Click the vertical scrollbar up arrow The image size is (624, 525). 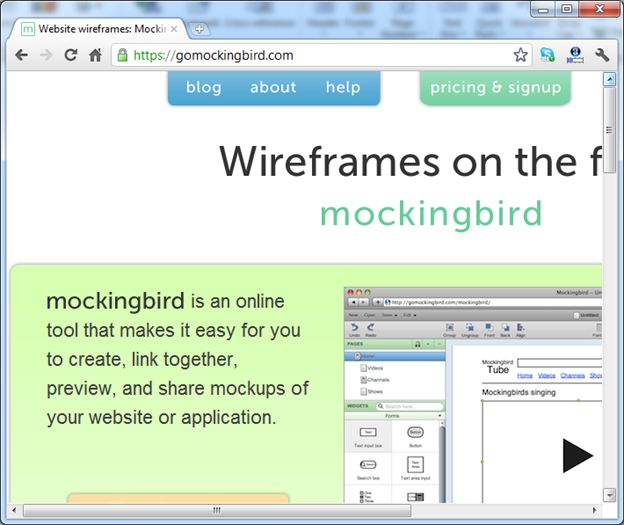[x=609, y=79]
